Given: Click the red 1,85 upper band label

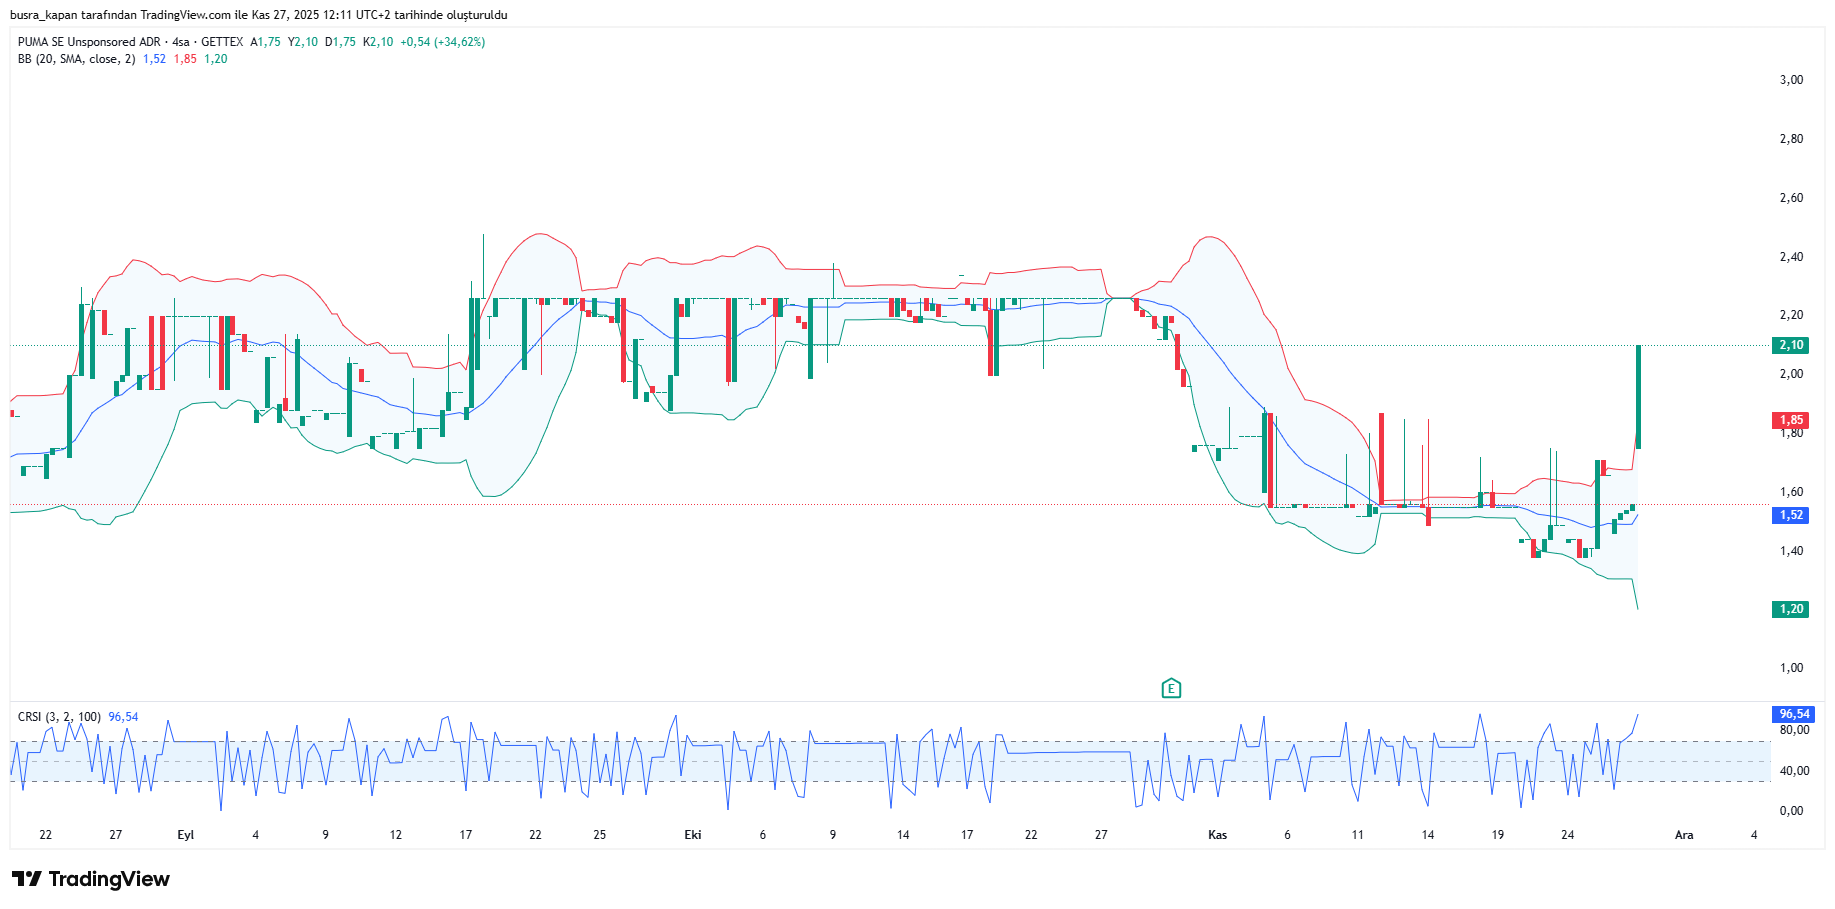Looking at the screenshot, I should [x=1790, y=420].
